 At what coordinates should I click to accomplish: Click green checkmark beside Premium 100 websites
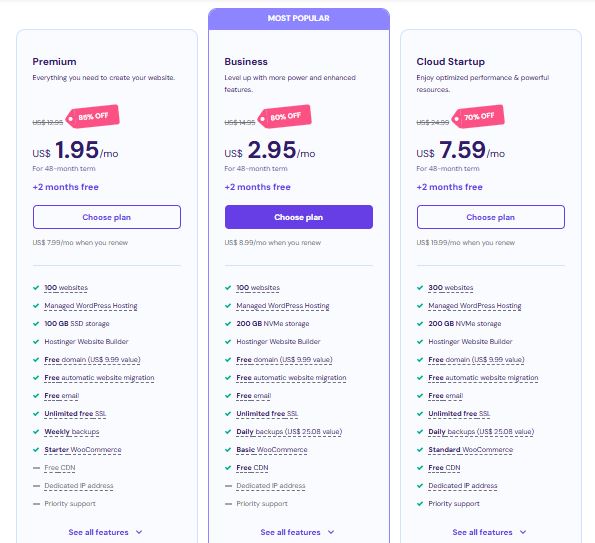click(36, 288)
